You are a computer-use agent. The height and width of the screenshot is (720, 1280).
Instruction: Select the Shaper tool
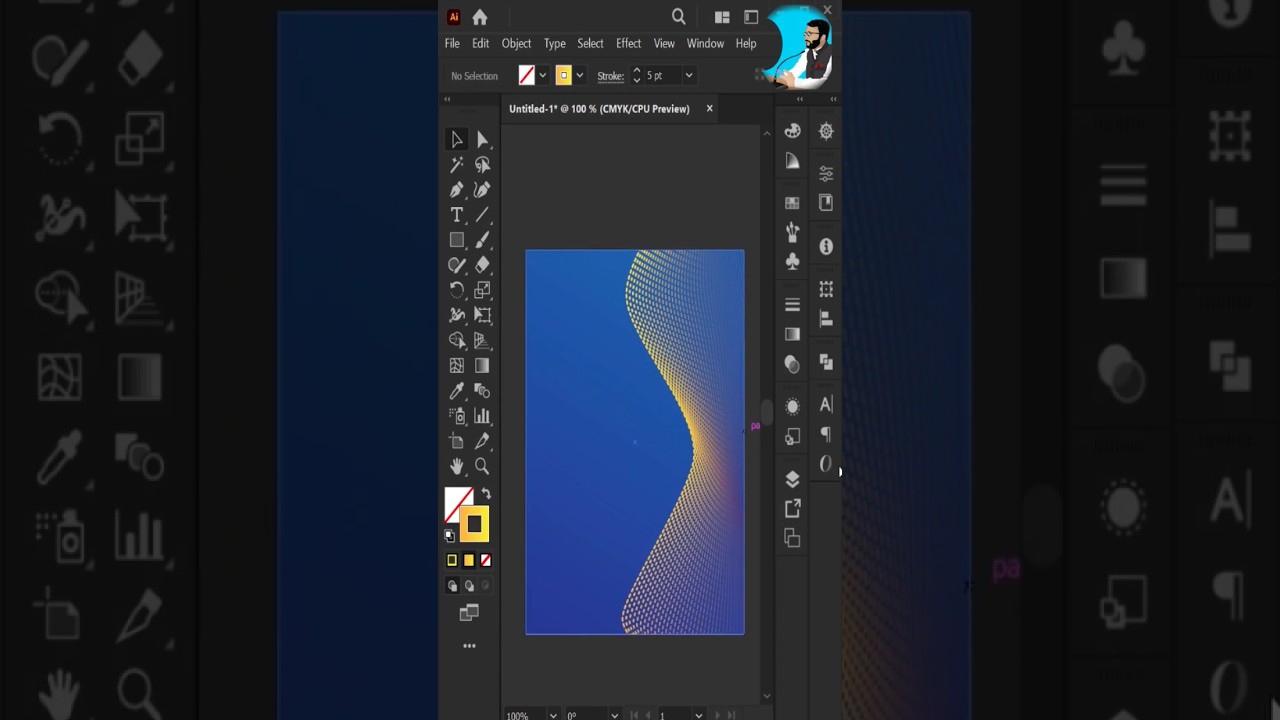pos(456,265)
